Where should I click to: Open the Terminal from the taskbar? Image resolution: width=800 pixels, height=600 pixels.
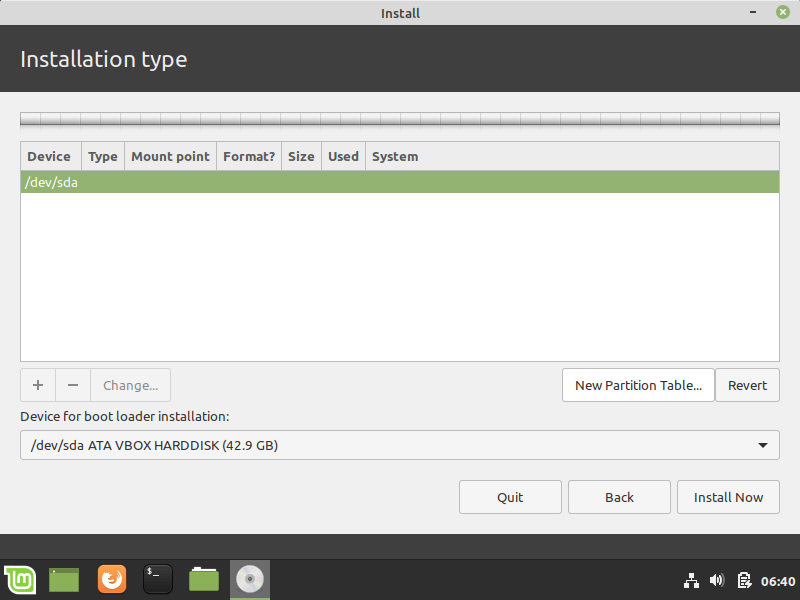coord(158,580)
